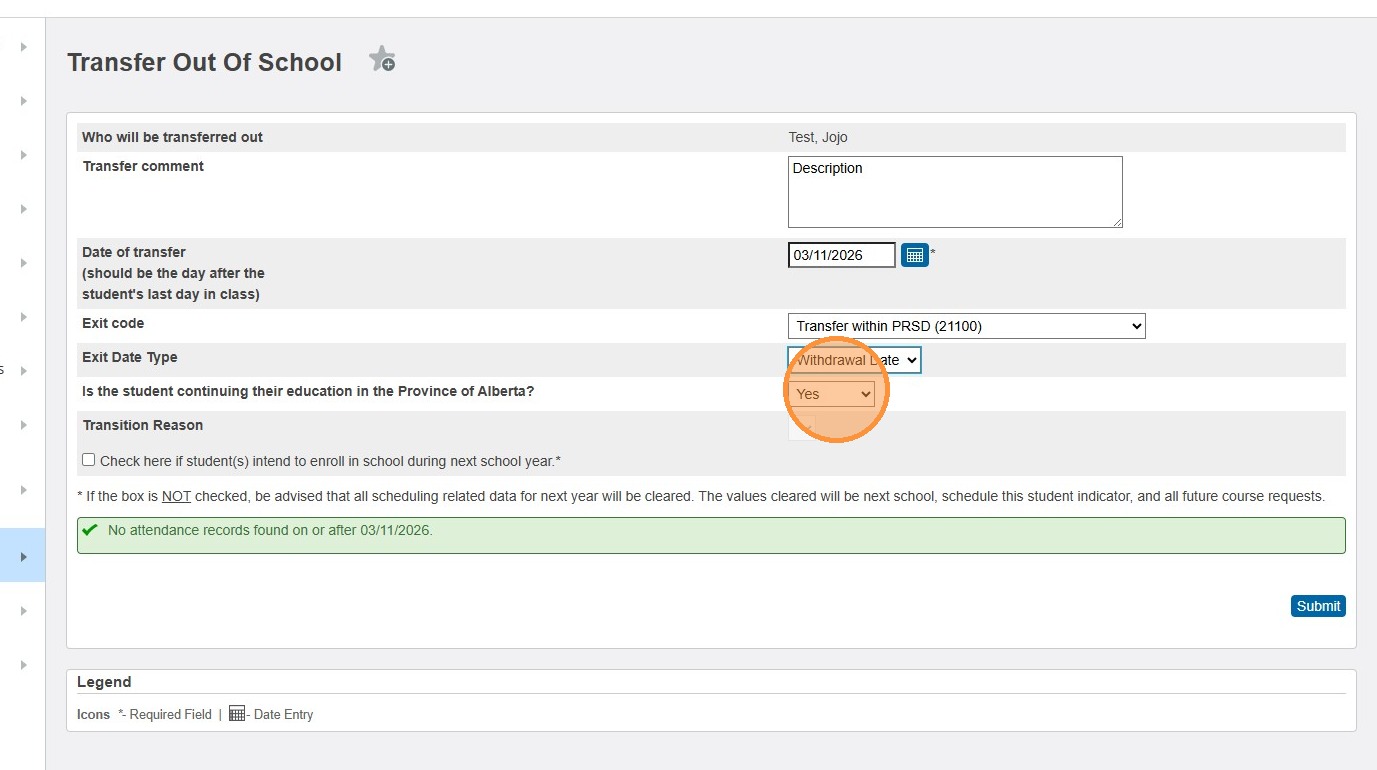Open the Exit code dropdown
The image size is (1377, 770).
point(966,326)
